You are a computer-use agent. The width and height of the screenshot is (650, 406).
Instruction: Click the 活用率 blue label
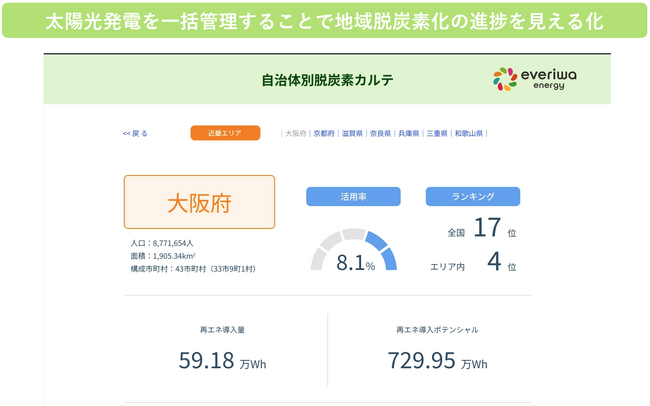coord(353,197)
